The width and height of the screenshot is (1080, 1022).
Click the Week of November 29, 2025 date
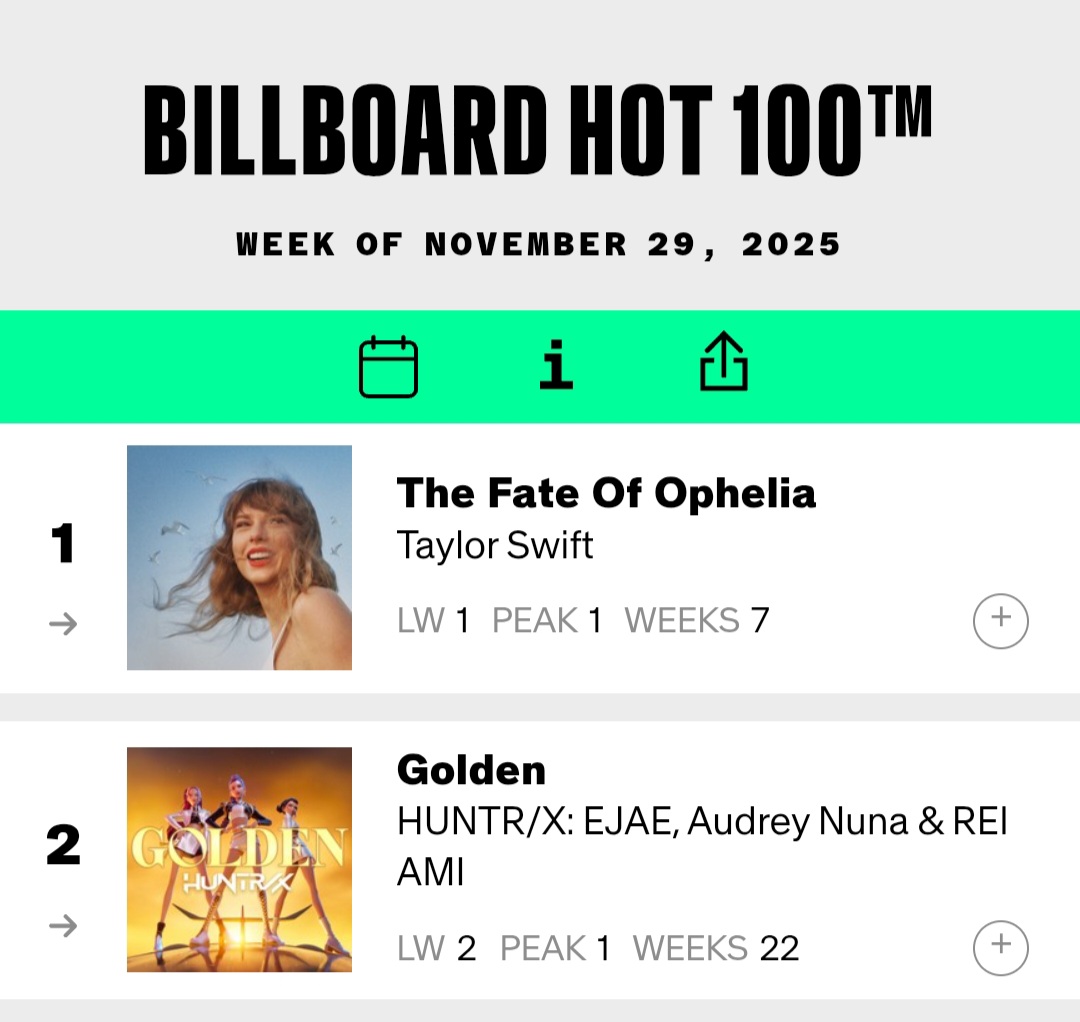coord(538,244)
